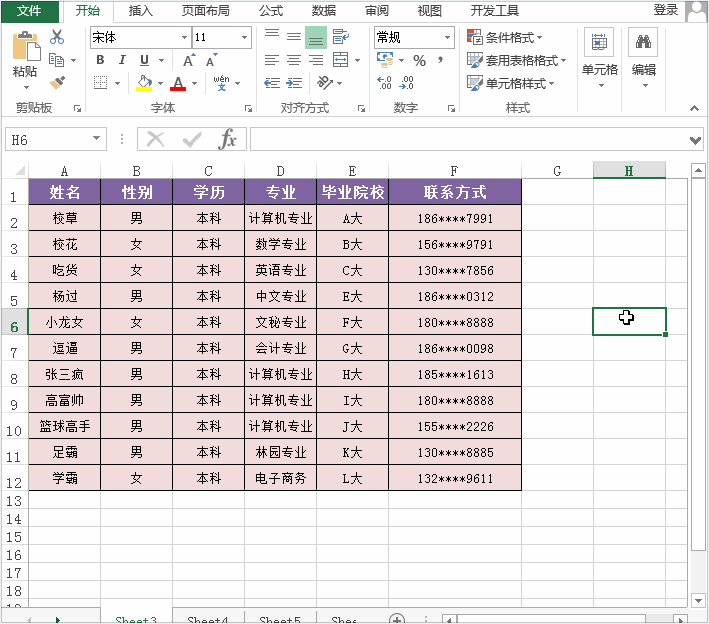
Task: Open 文件 File tab
Action: coord(29,10)
